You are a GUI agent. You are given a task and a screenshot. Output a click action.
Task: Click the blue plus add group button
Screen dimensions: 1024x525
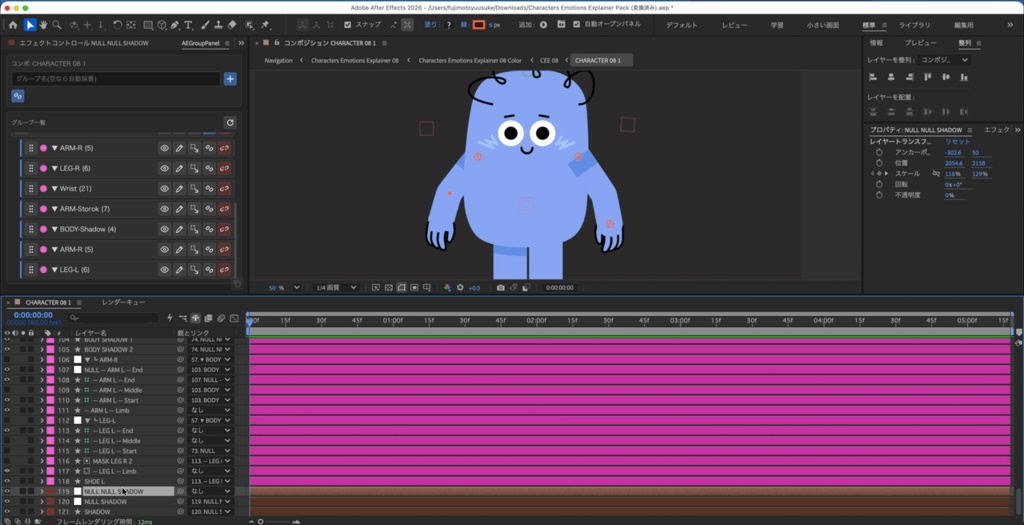[x=230, y=79]
